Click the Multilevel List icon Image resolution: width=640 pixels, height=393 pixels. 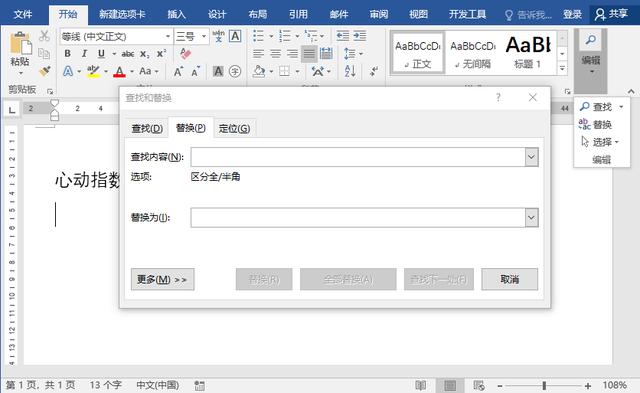(311, 36)
